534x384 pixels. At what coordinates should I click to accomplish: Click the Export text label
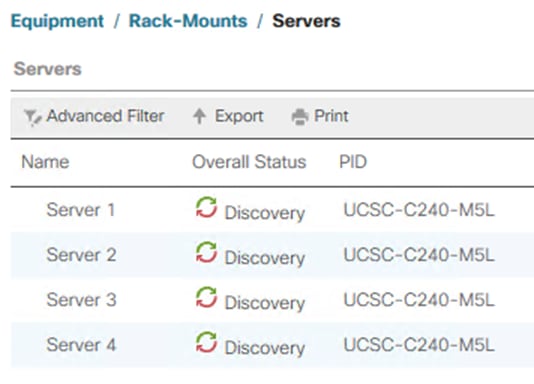click(239, 116)
